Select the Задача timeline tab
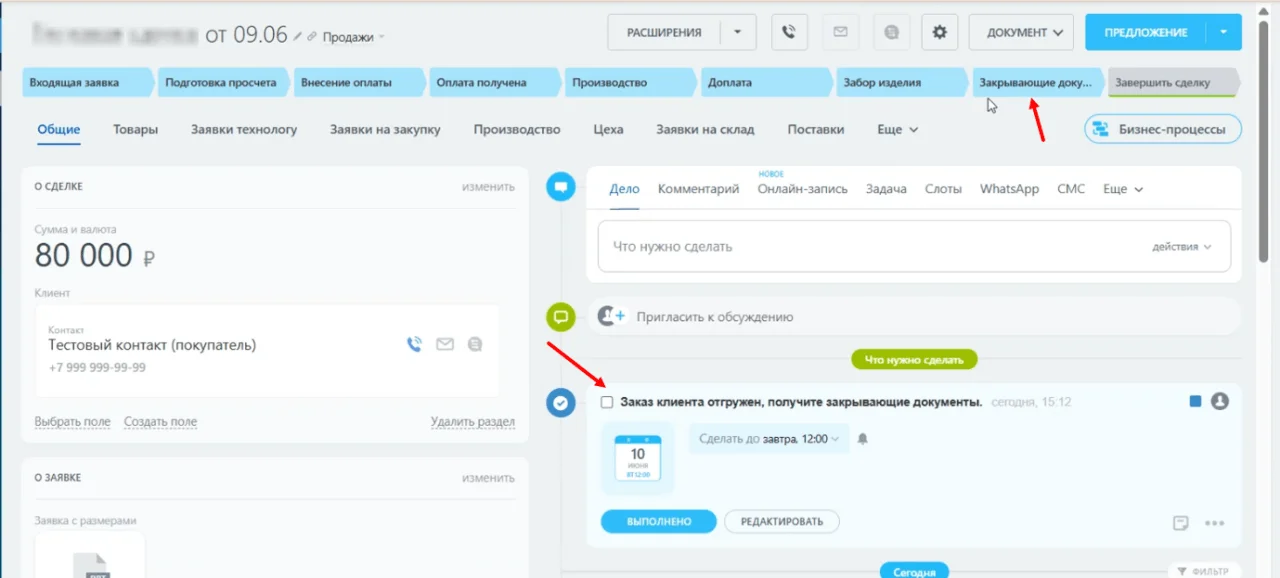Viewport: 1280px width, 578px height. click(886, 188)
